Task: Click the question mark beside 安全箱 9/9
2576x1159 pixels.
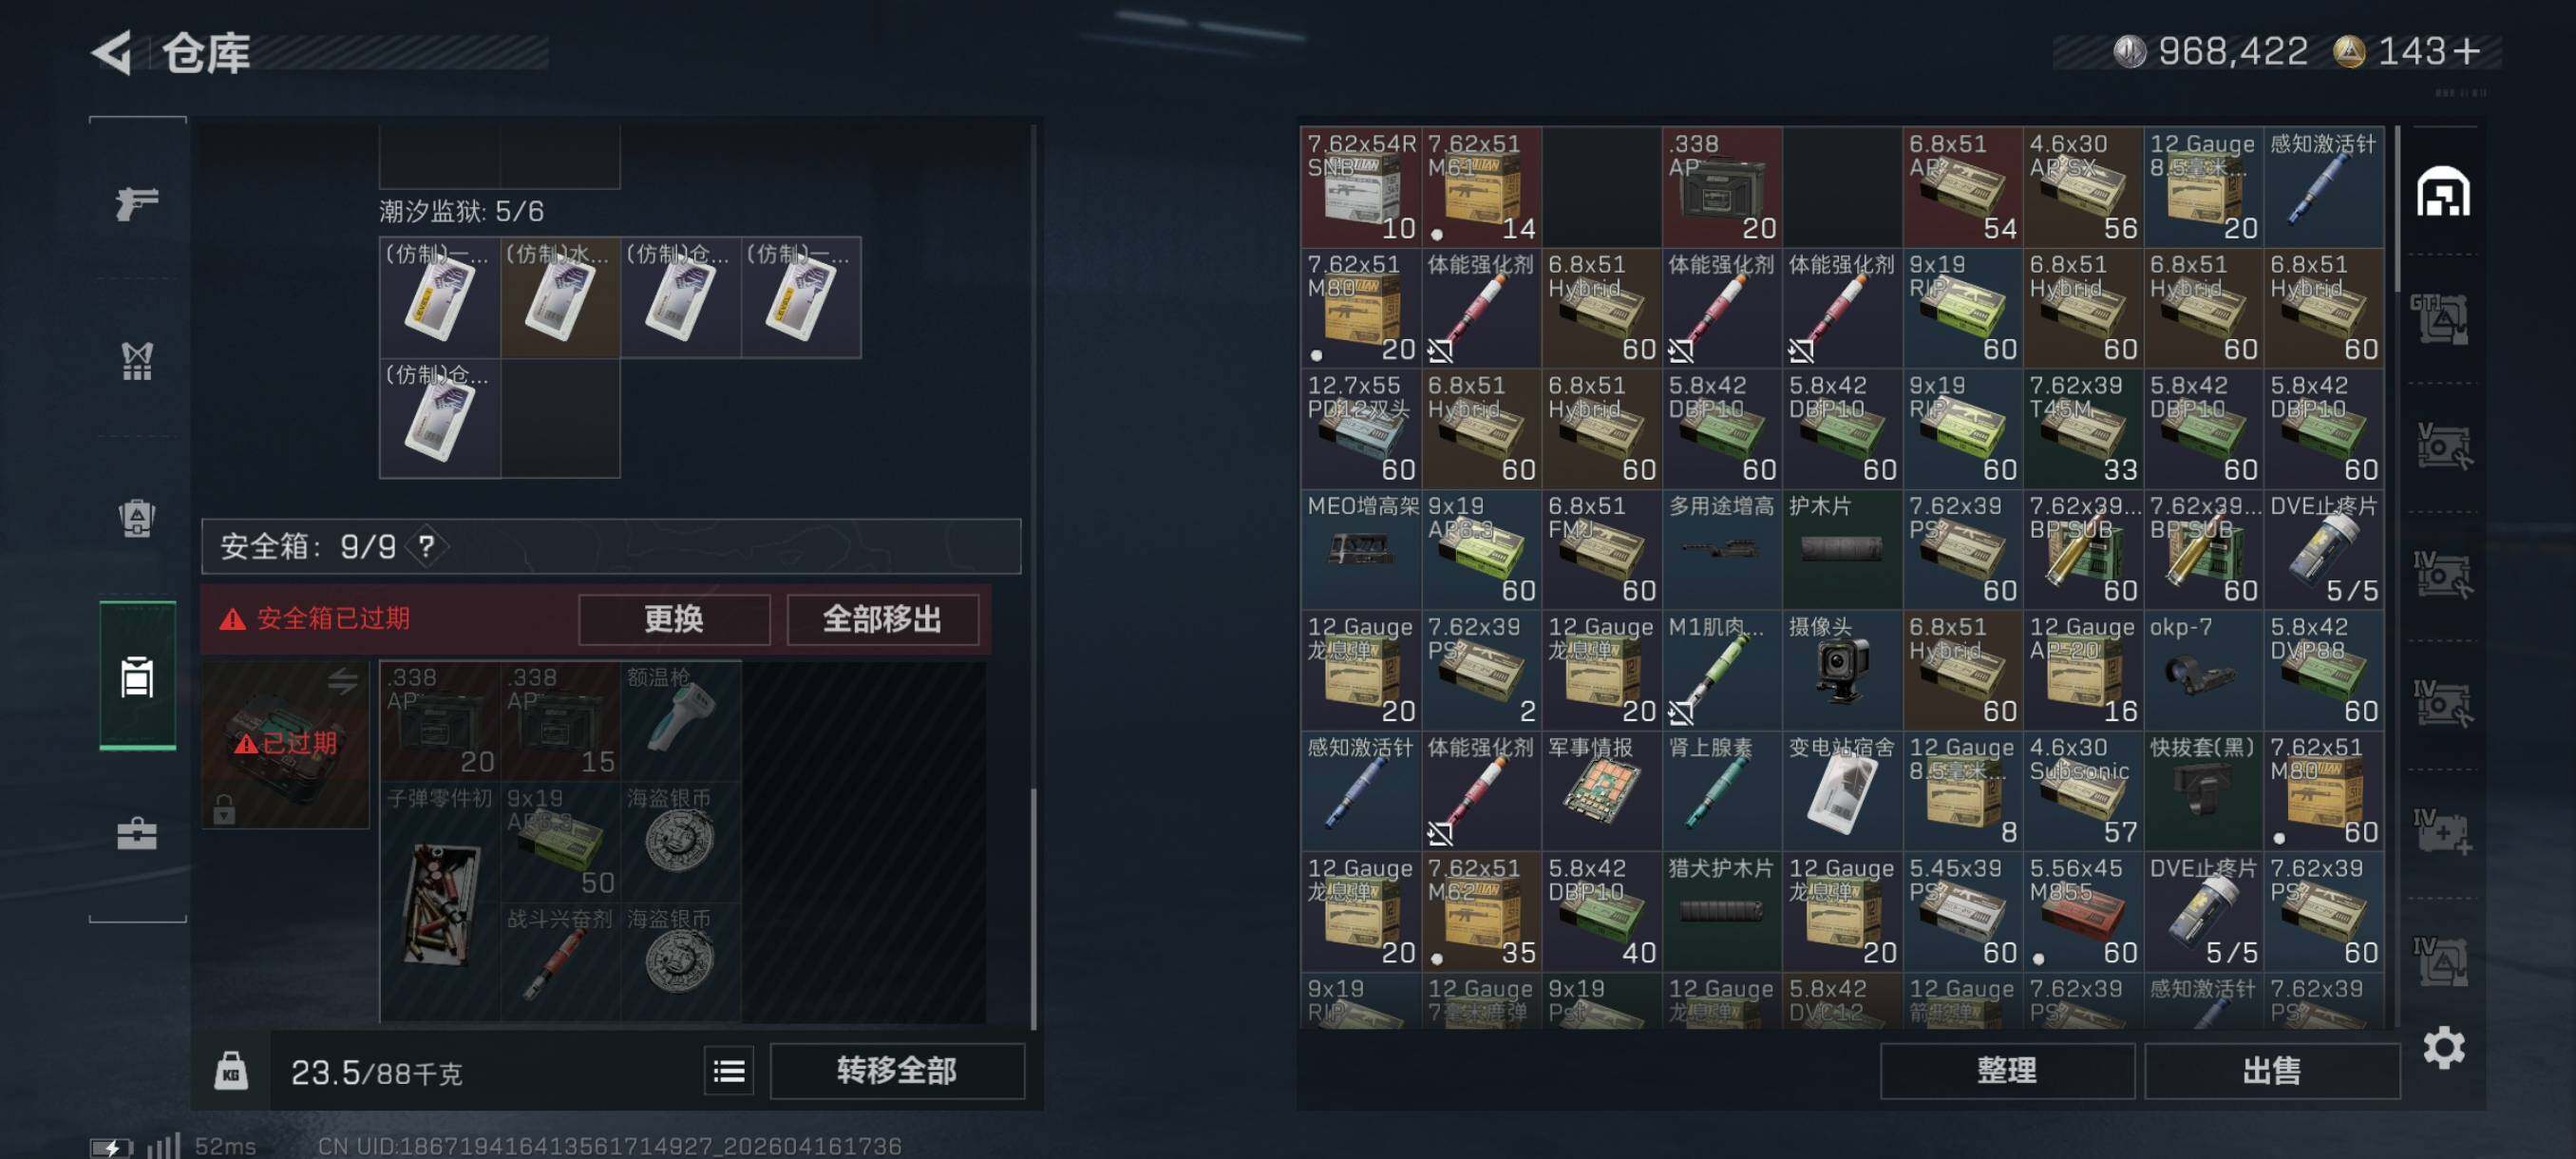Action: point(427,546)
